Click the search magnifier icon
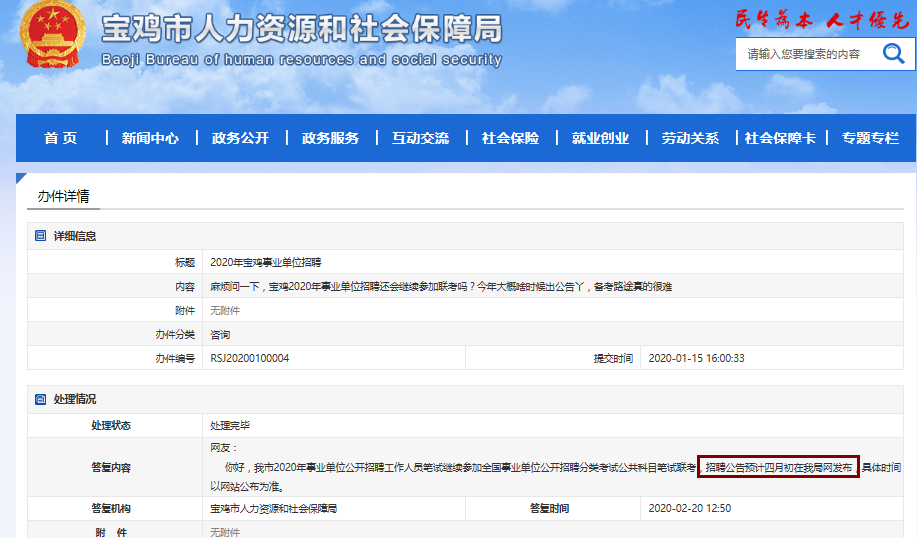 894,54
